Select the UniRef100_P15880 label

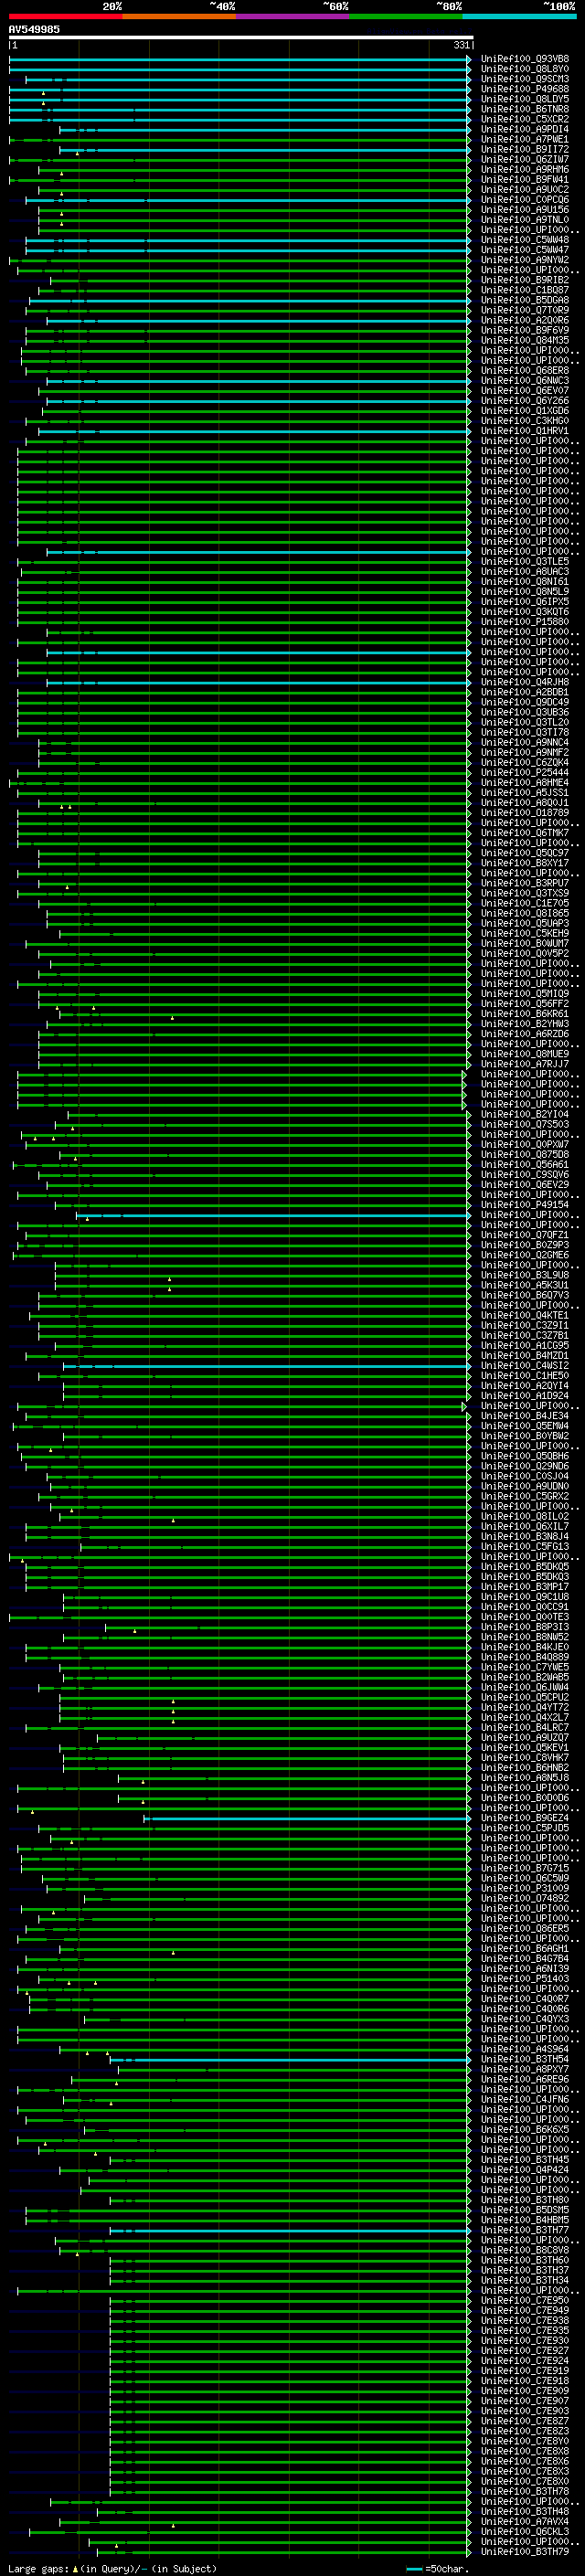click(525, 621)
